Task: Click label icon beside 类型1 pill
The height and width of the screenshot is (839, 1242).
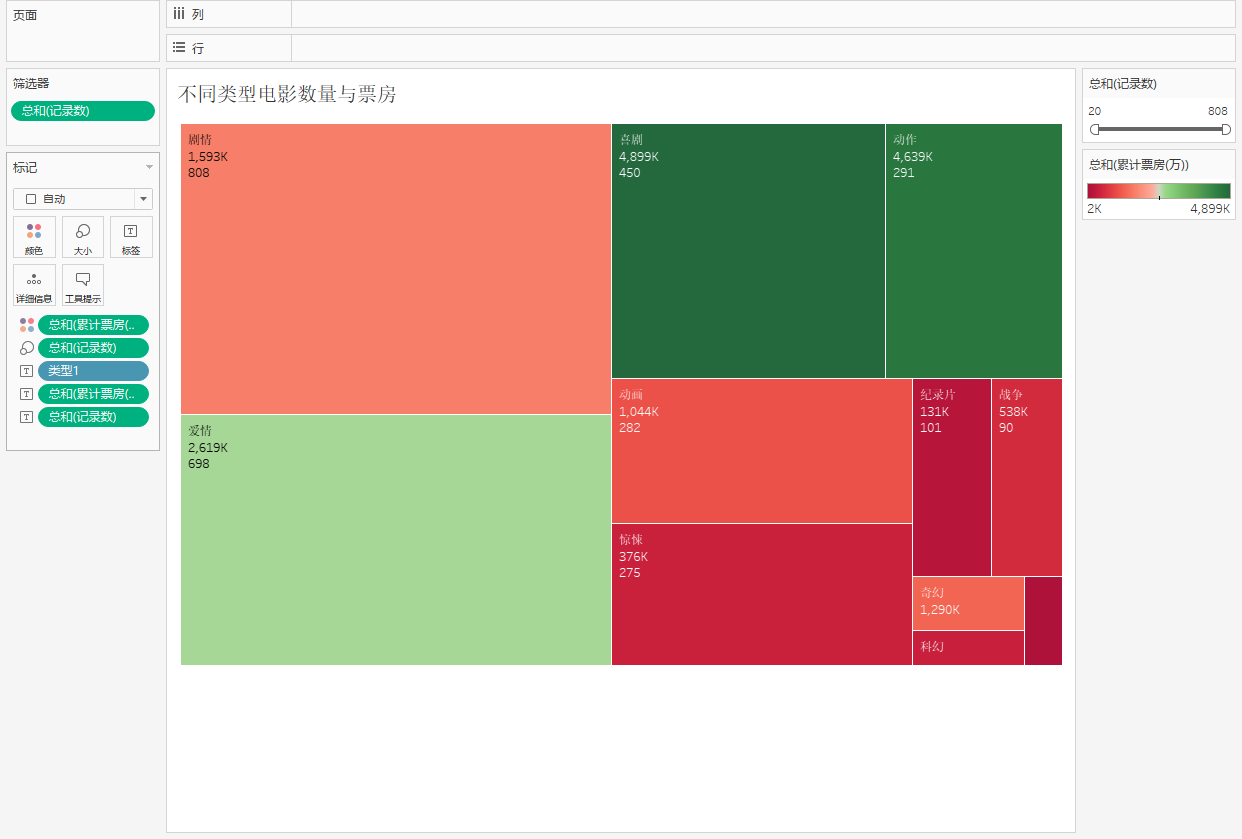Action: point(27,371)
